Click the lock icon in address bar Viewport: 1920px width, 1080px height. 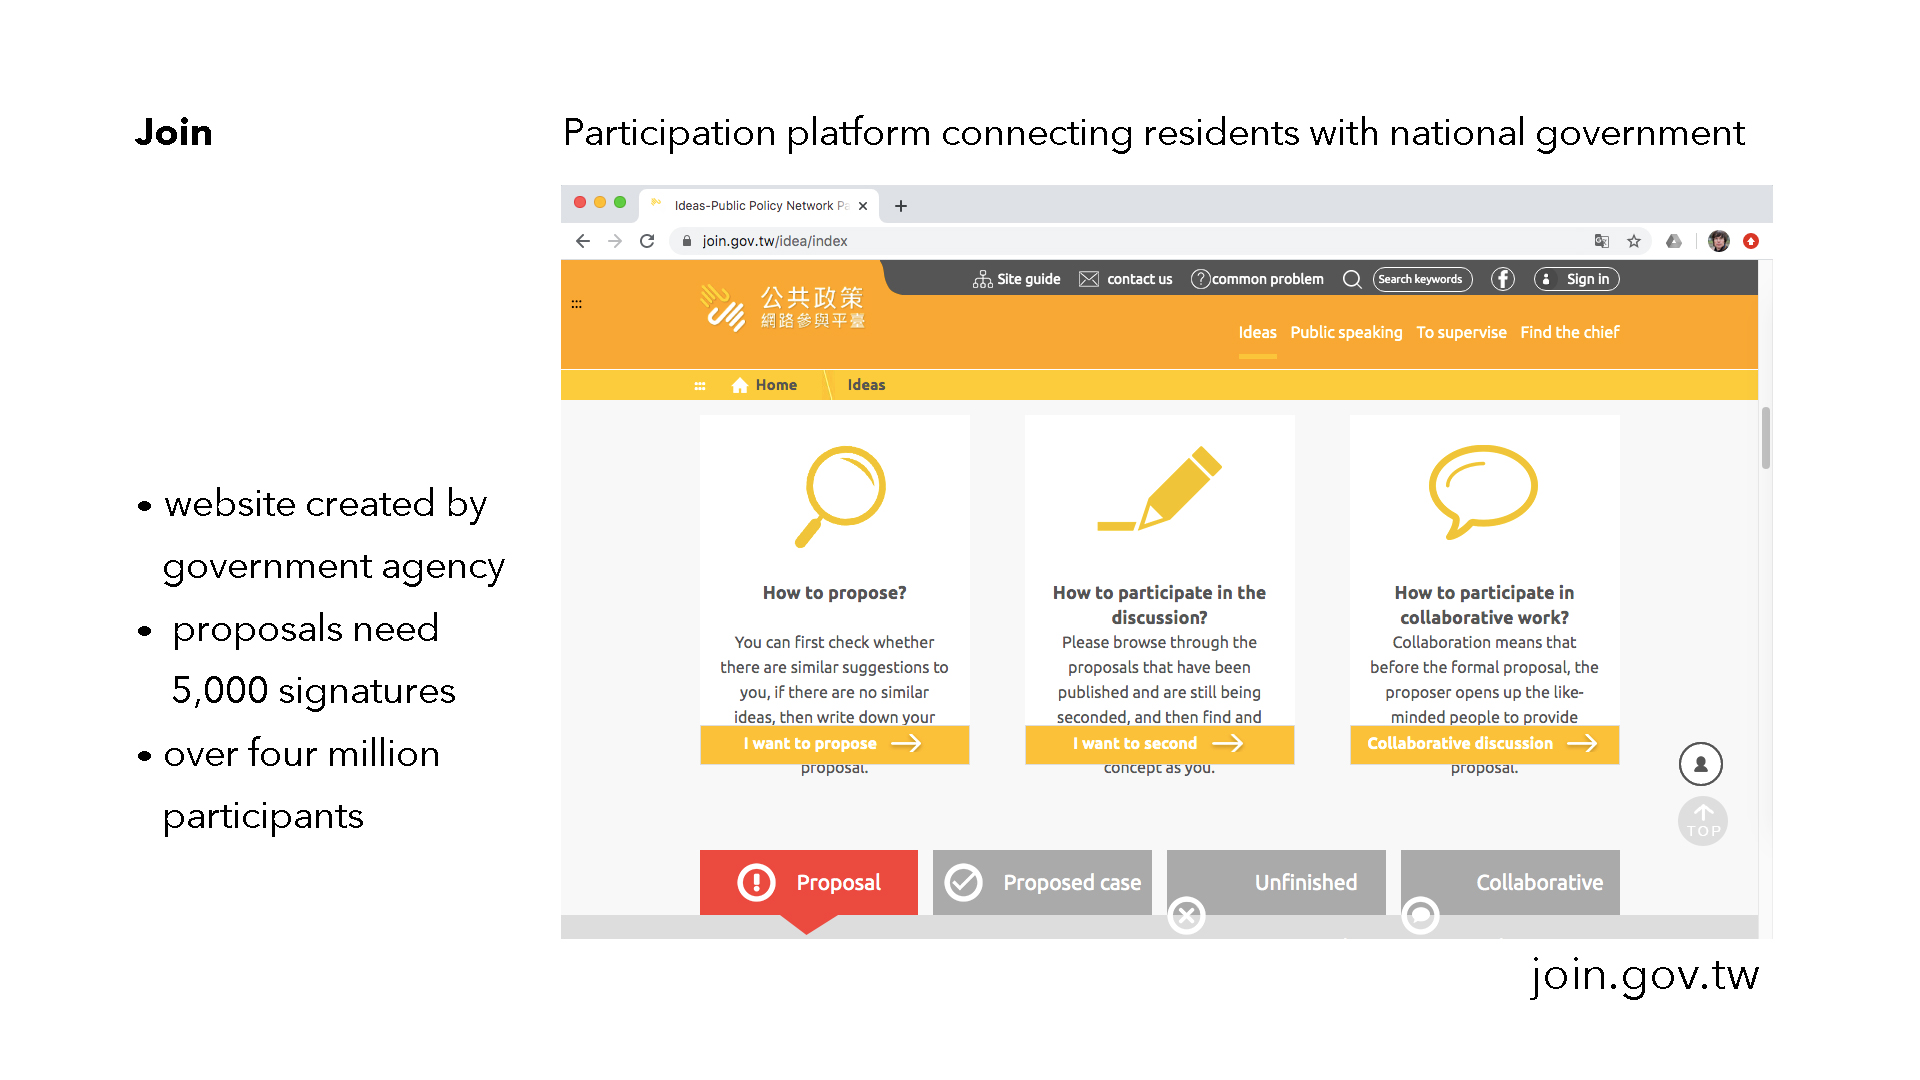tap(687, 241)
